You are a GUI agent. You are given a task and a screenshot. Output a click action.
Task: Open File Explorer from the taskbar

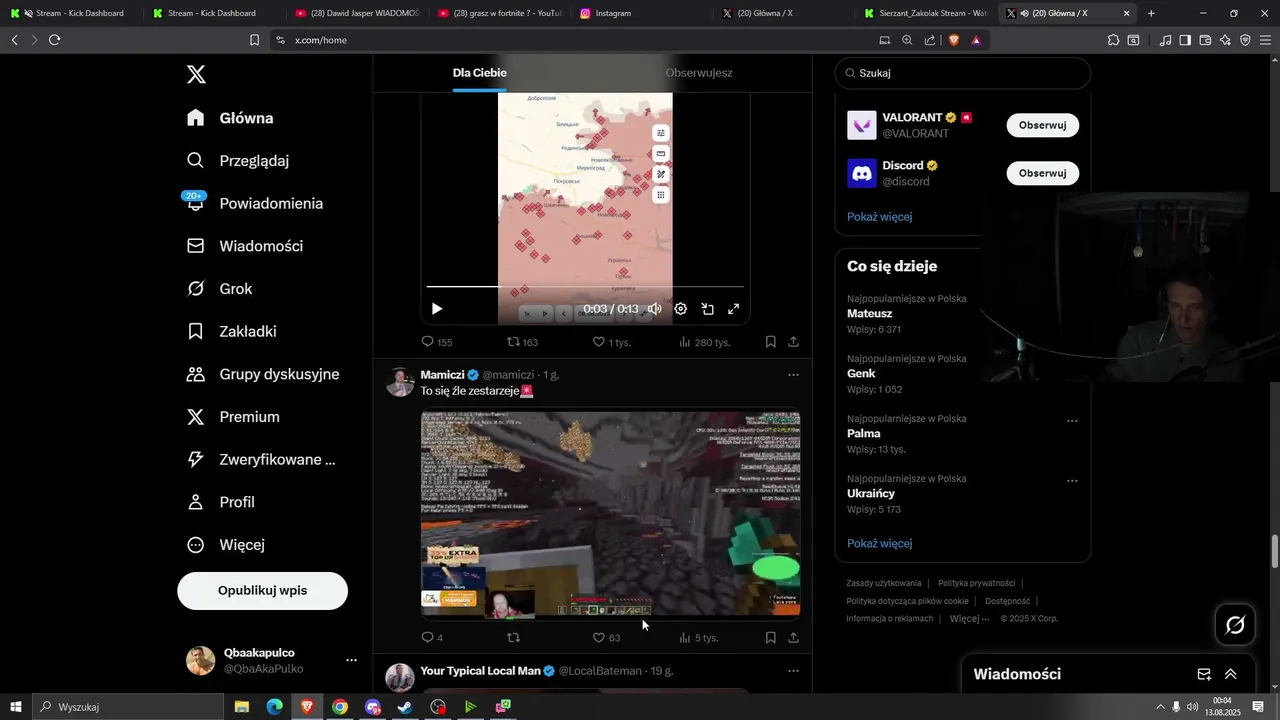click(242, 707)
